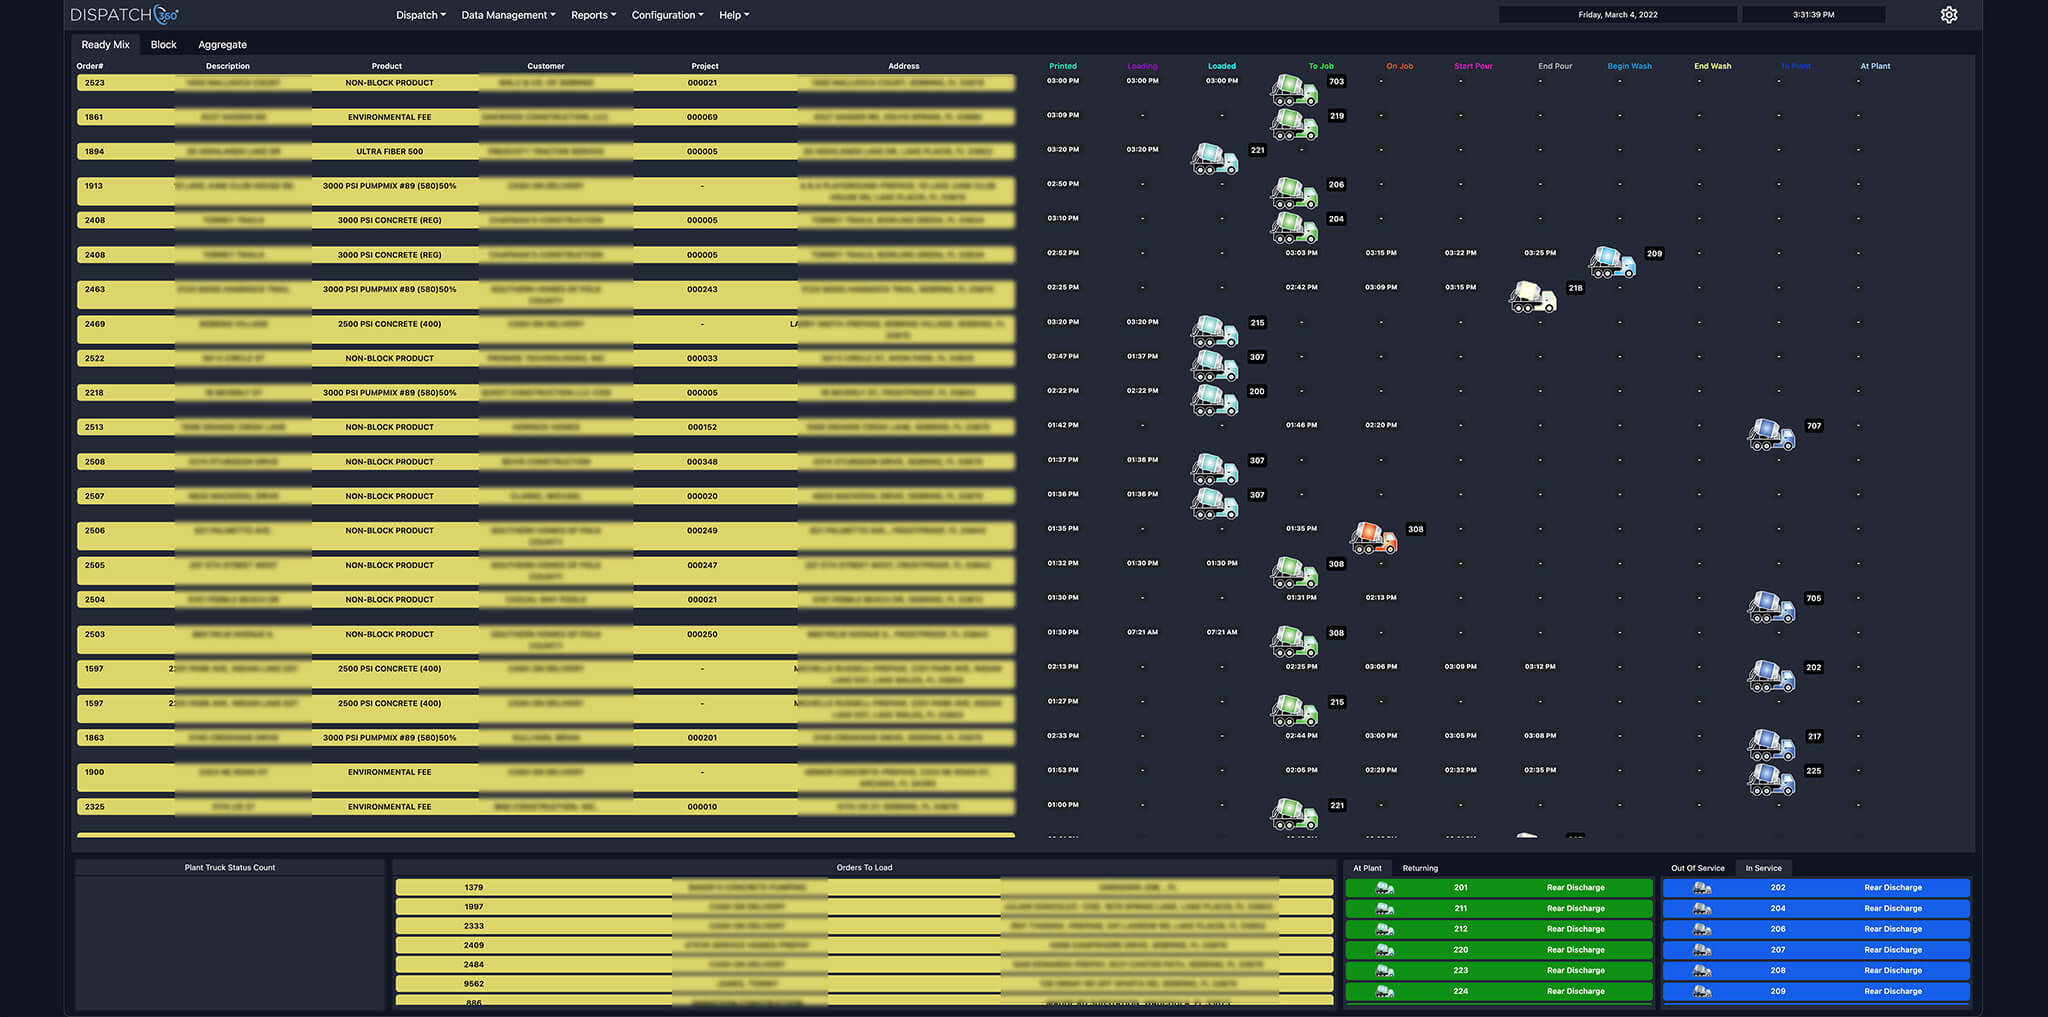The height and width of the screenshot is (1017, 2048).
Task: Select blue truck 705 icon
Action: point(1771,607)
